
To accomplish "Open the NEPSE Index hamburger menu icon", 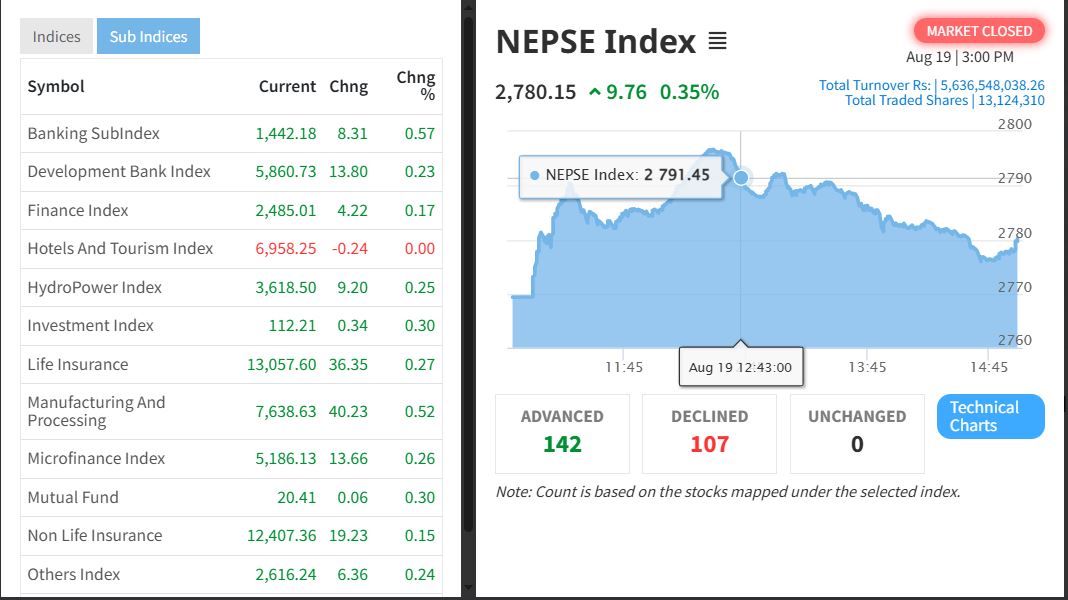I will click(x=717, y=41).
